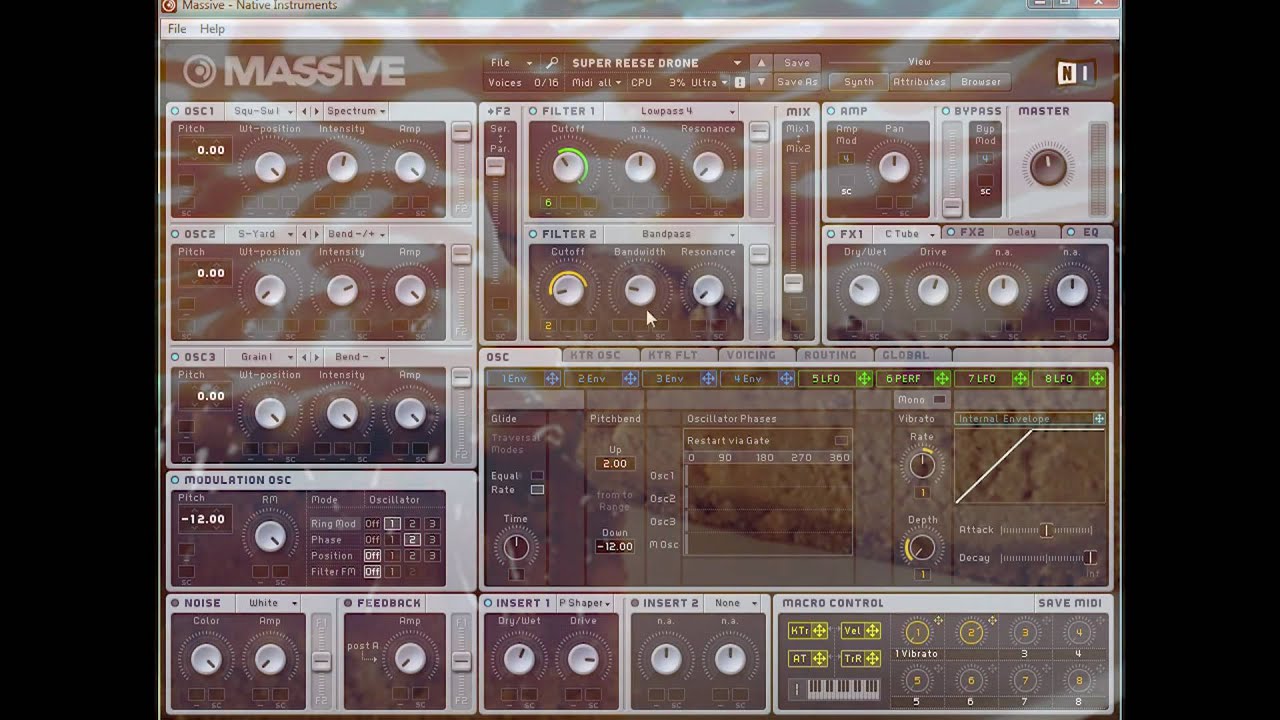
Task: Grab the 8 LFO modulation cross handle
Action: 1097,379
